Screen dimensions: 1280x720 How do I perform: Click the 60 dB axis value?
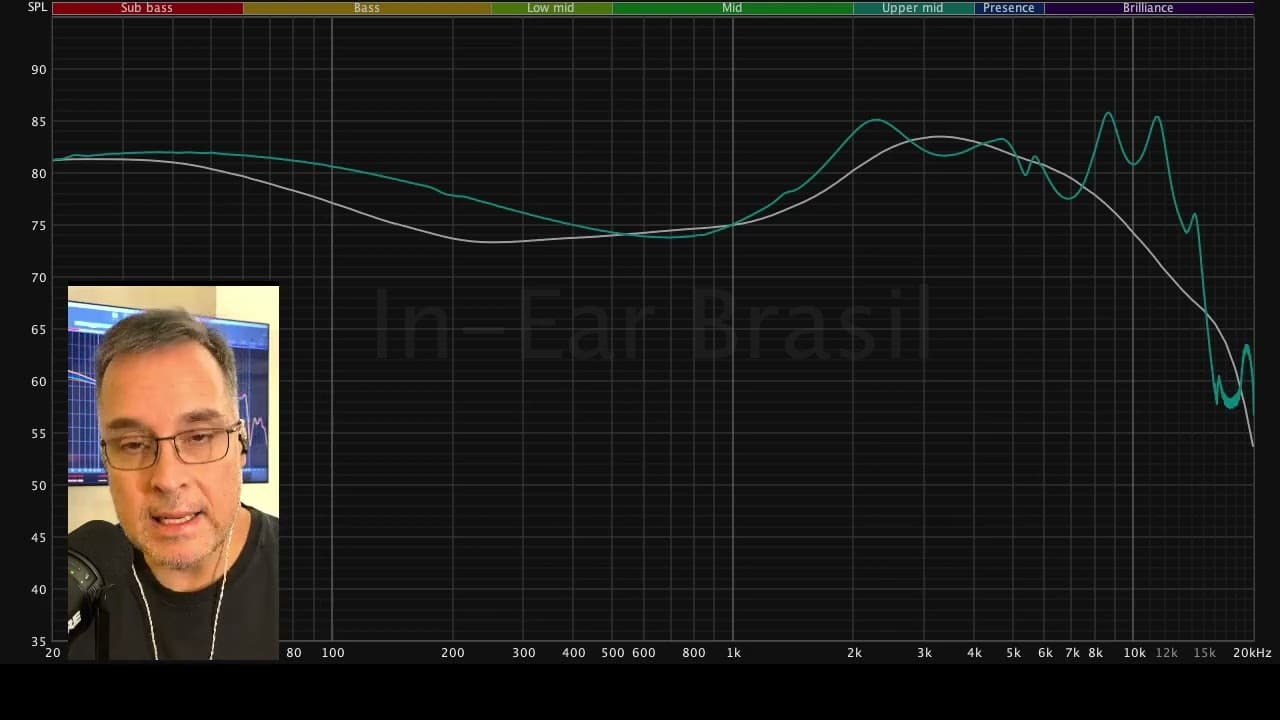tap(38, 382)
